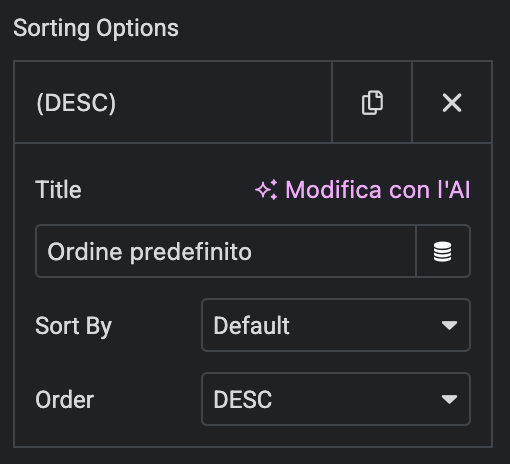Click the Title field label
The height and width of the screenshot is (464, 510).
tap(58, 190)
